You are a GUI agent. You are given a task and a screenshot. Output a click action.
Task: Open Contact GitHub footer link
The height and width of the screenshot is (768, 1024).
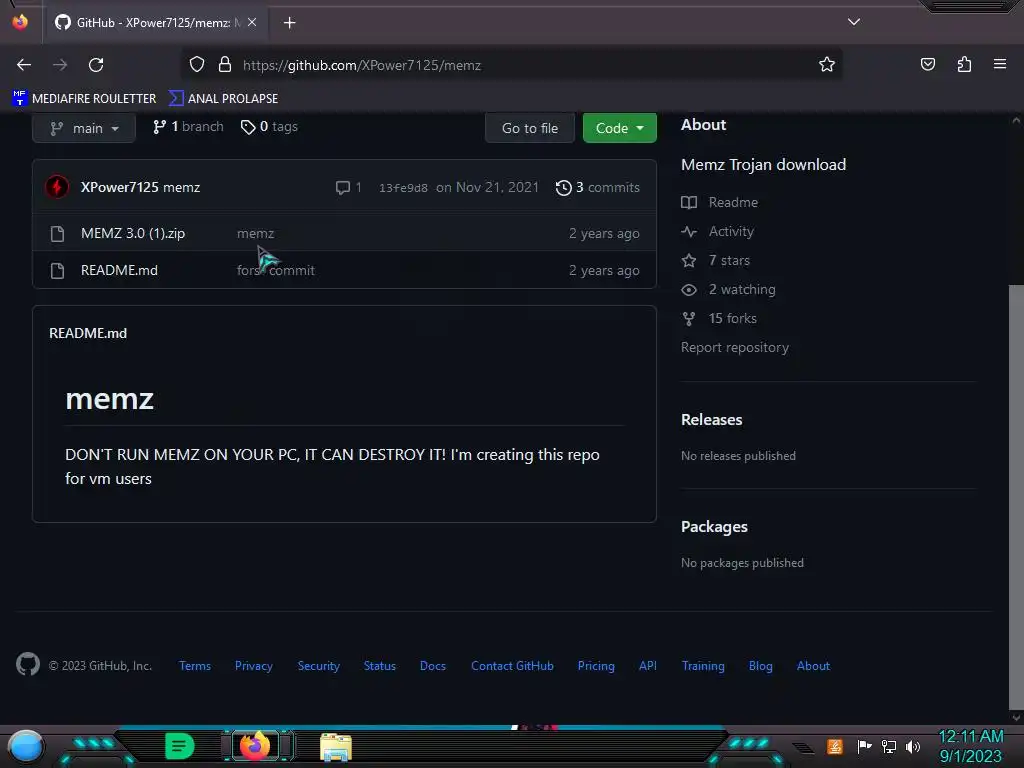(512, 665)
